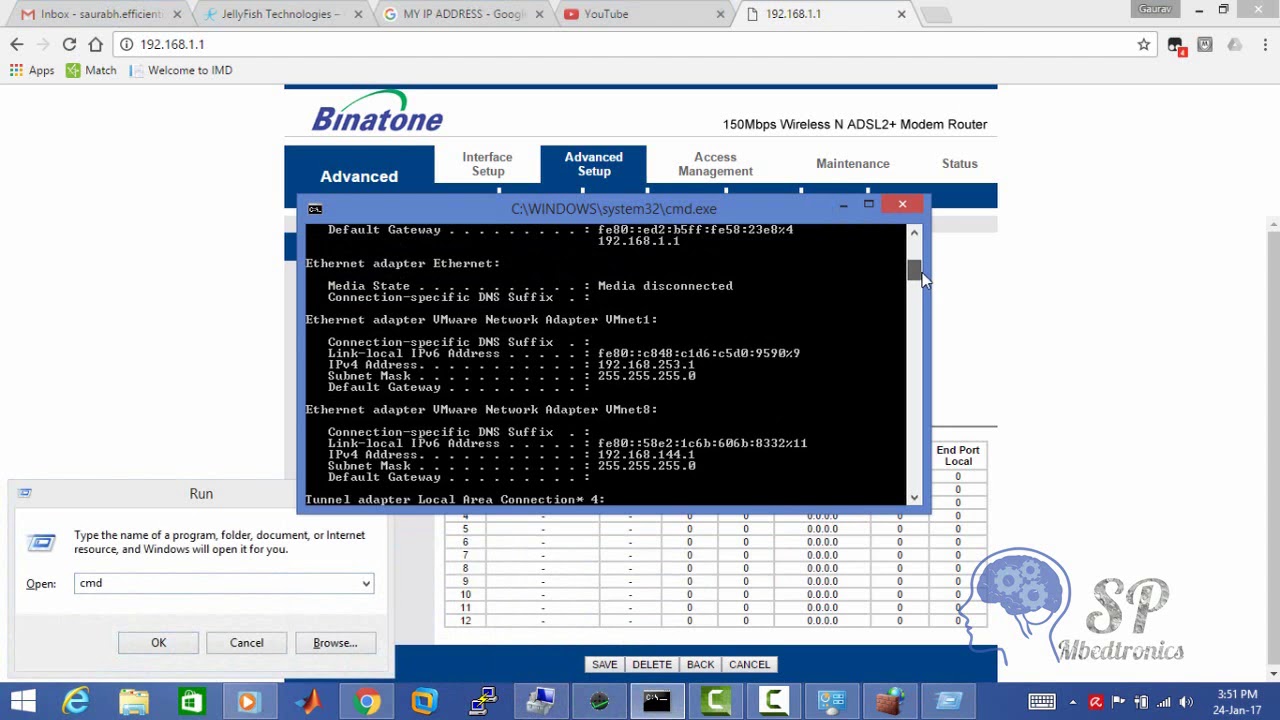Image resolution: width=1280 pixels, height=720 pixels.
Task: Click the SAVE button on router page
Action: pos(604,665)
